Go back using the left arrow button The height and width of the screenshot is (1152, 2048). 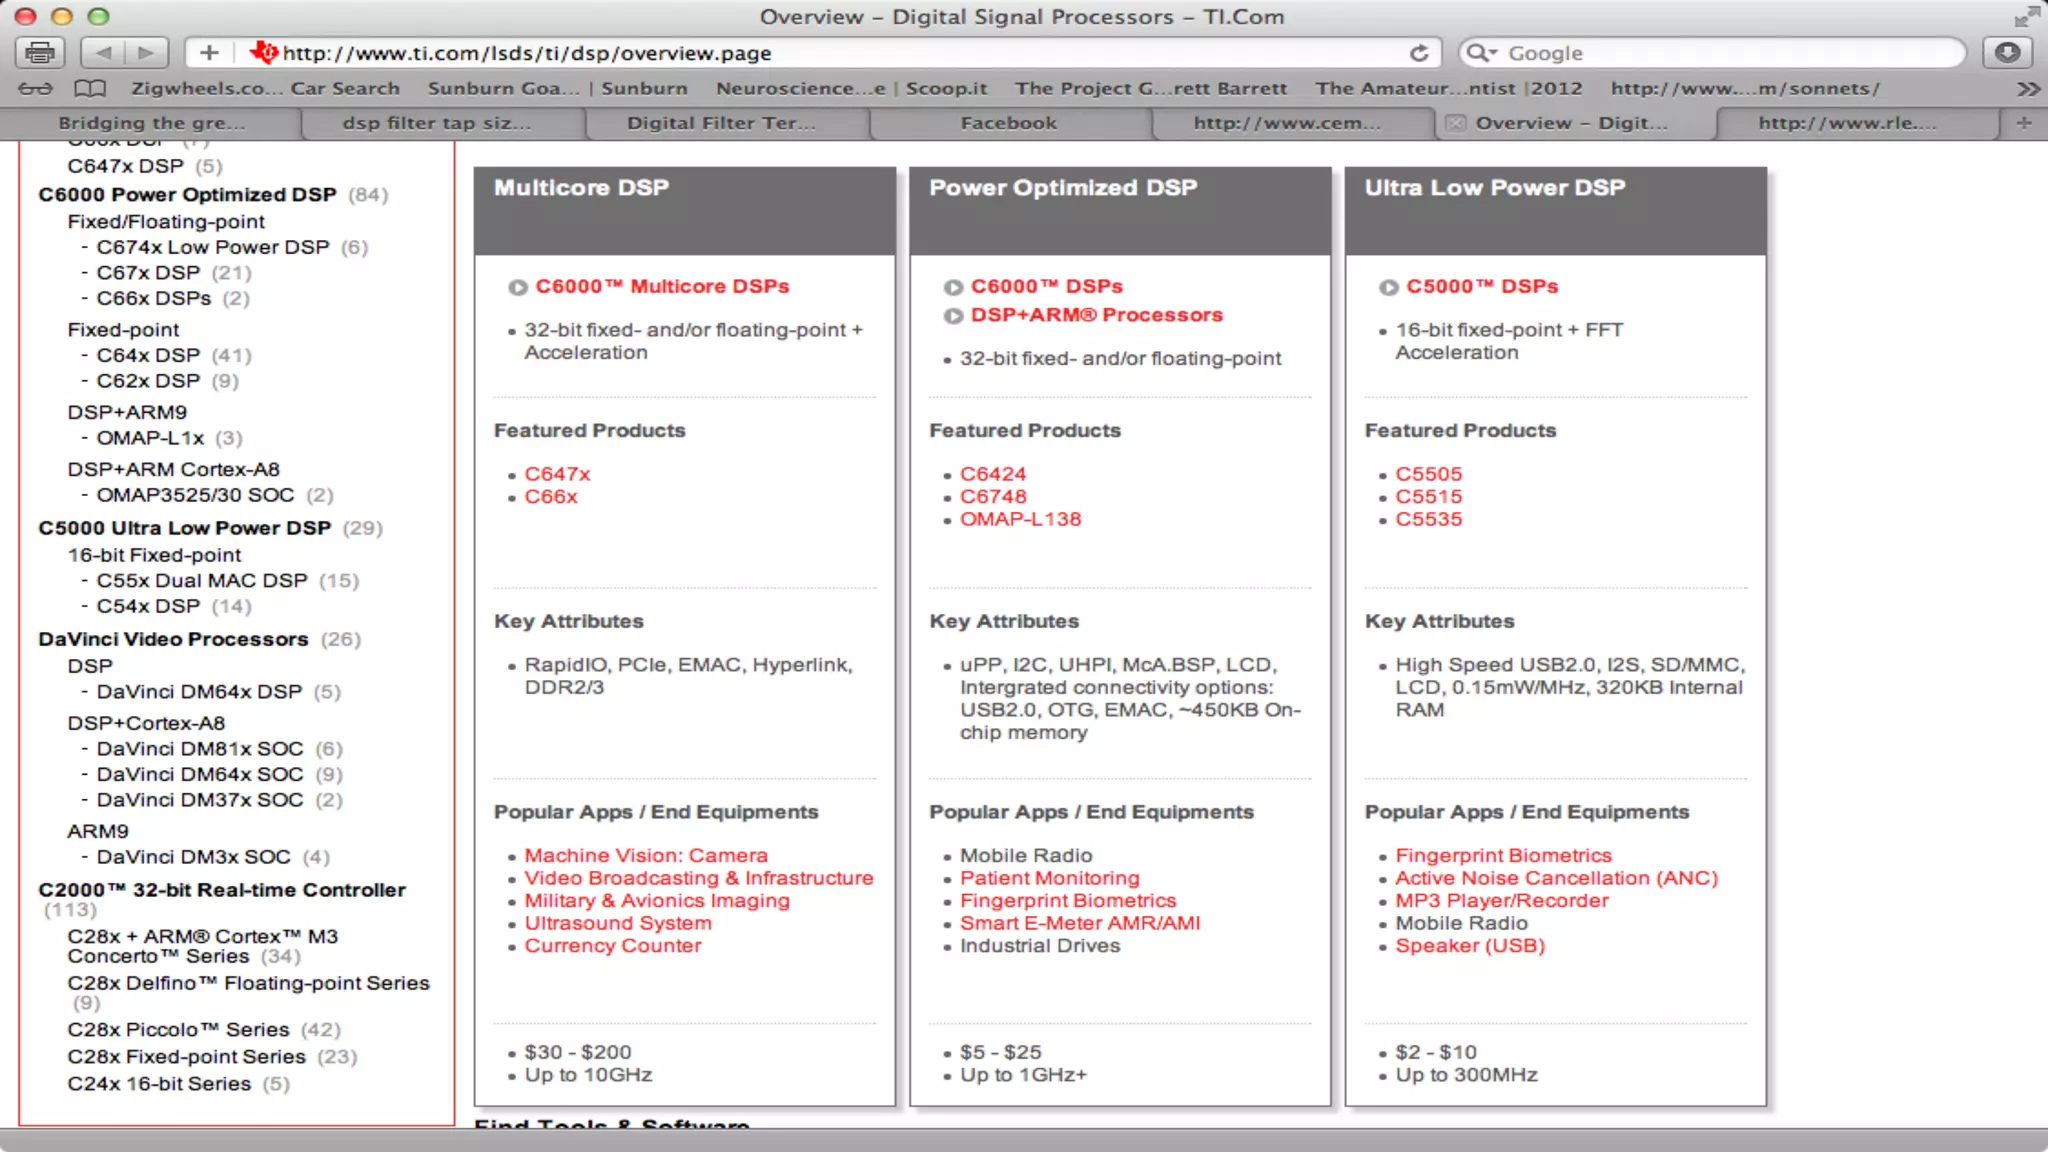point(104,53)
